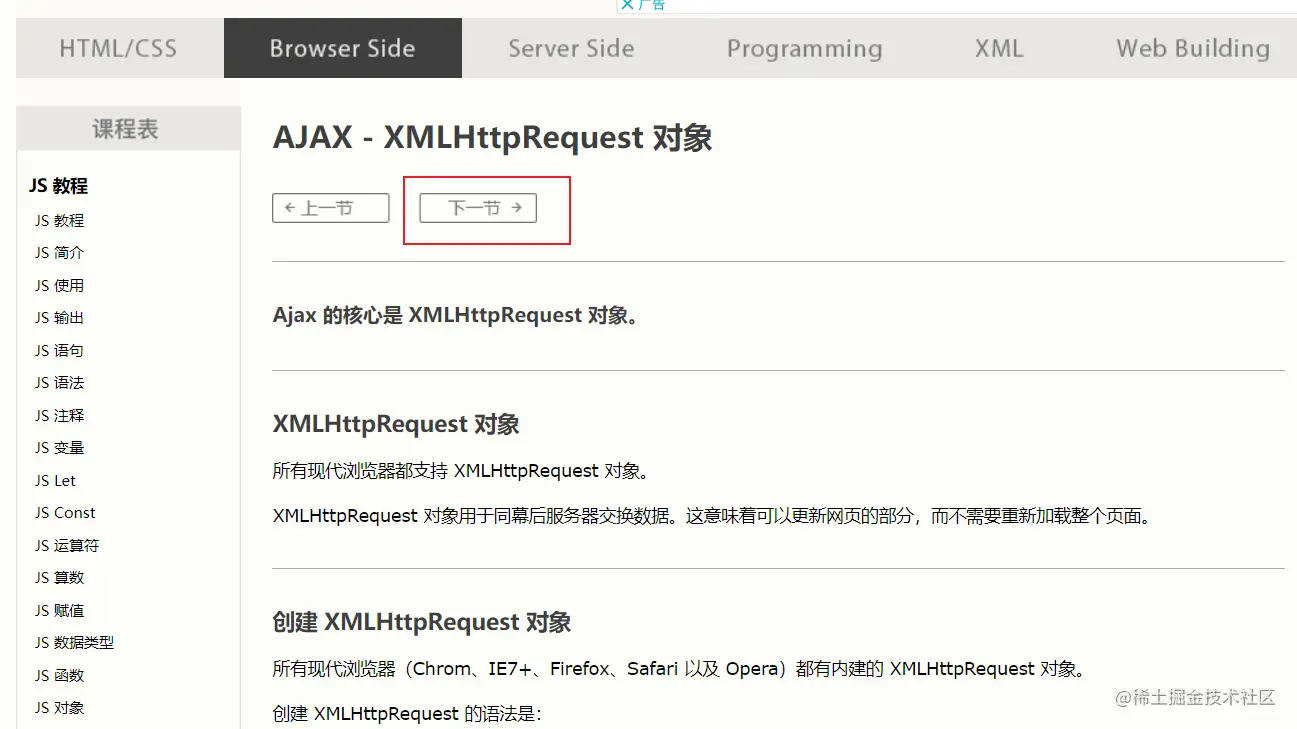Click the 所有现代浏览器都支持 sentence
Image resolution: width=1297 pixels, height=729 pixels.
click(461, 471)
